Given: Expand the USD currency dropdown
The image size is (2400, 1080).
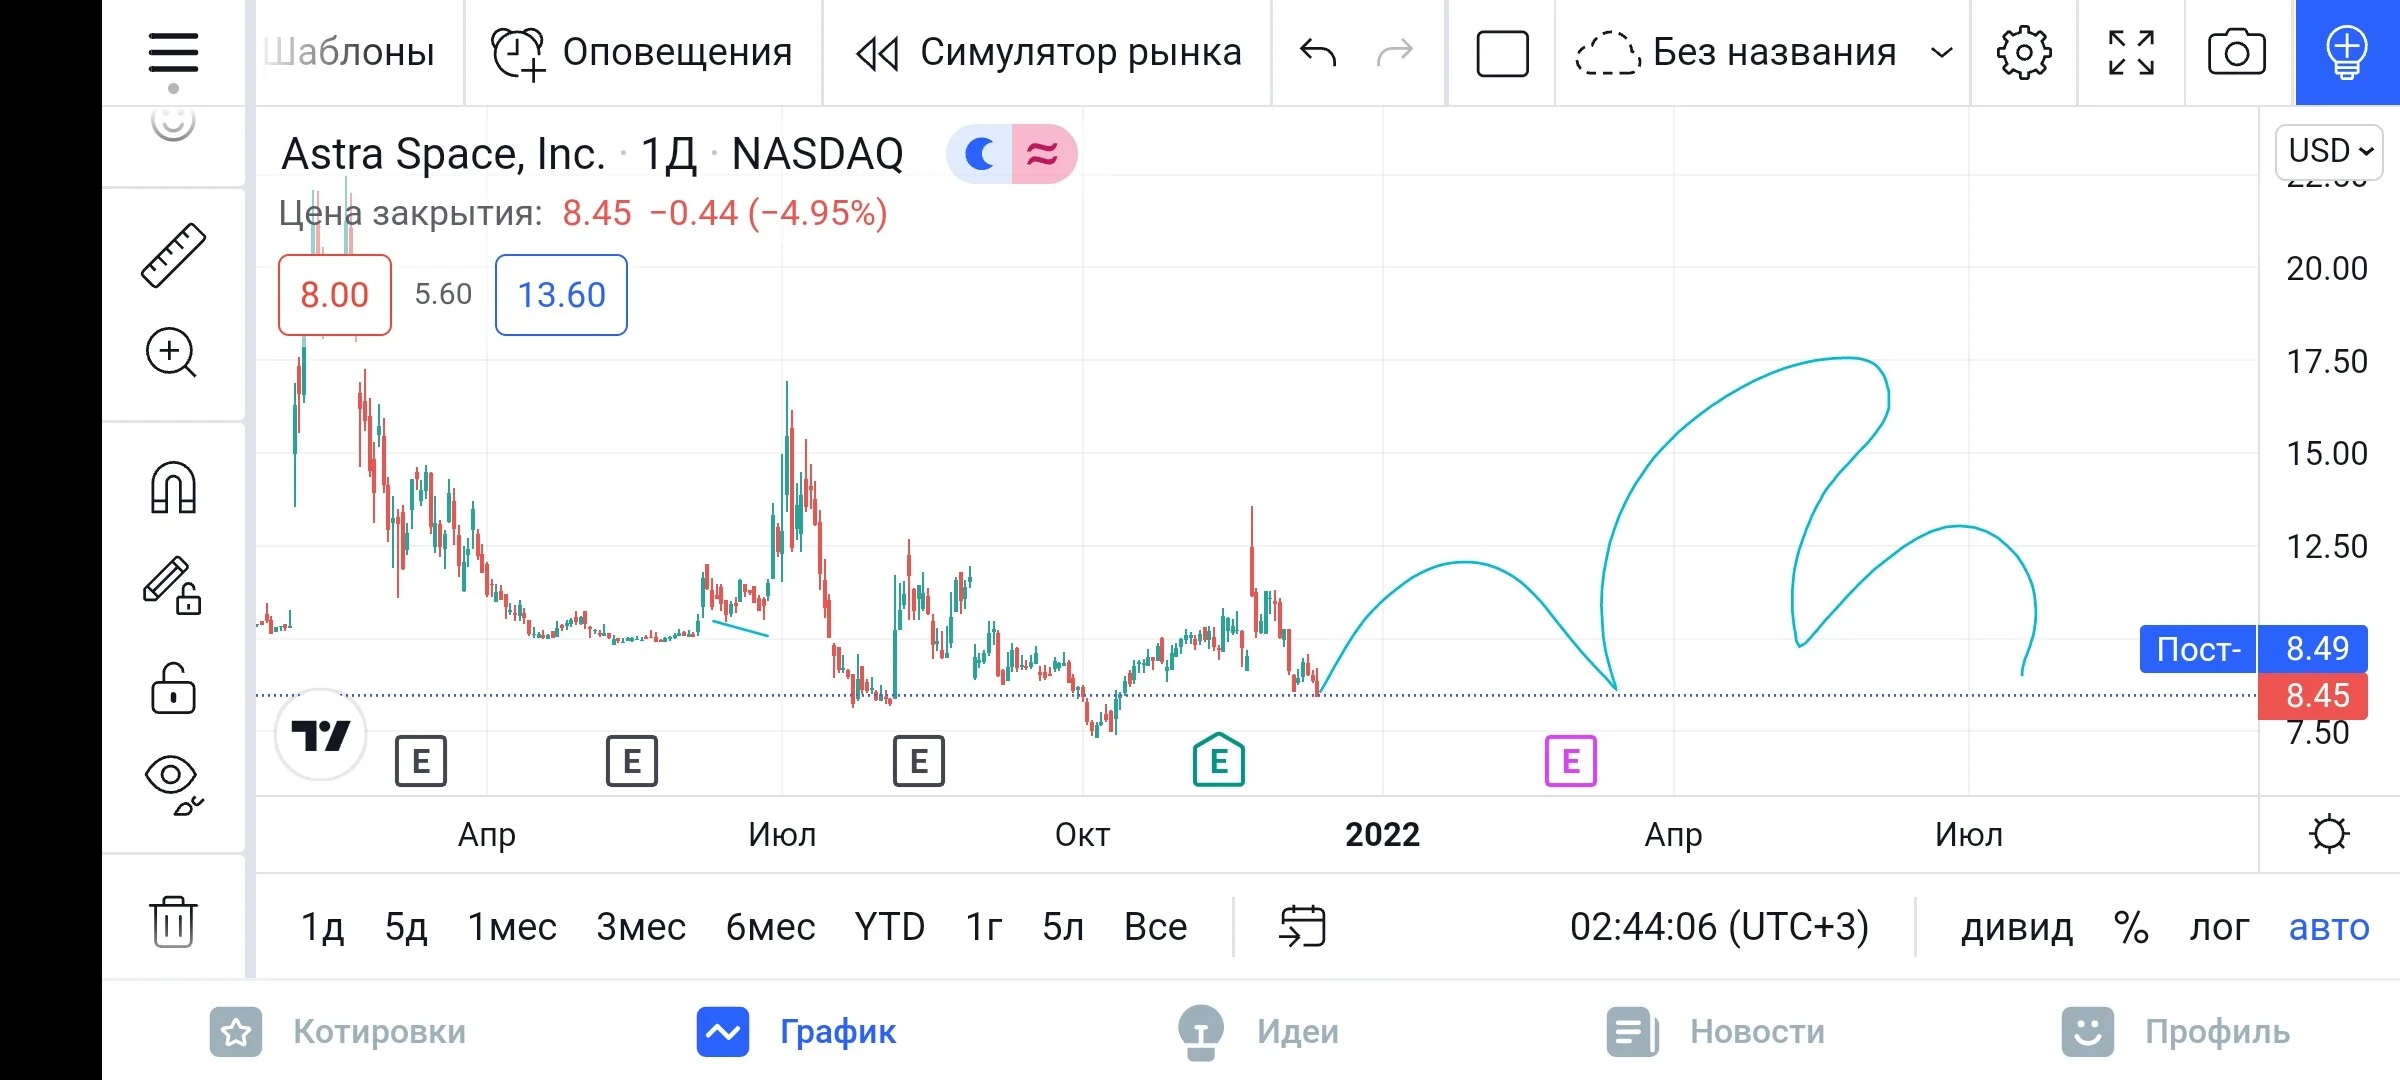Looking at the screenshot, I should click(x=2330, y=151).
